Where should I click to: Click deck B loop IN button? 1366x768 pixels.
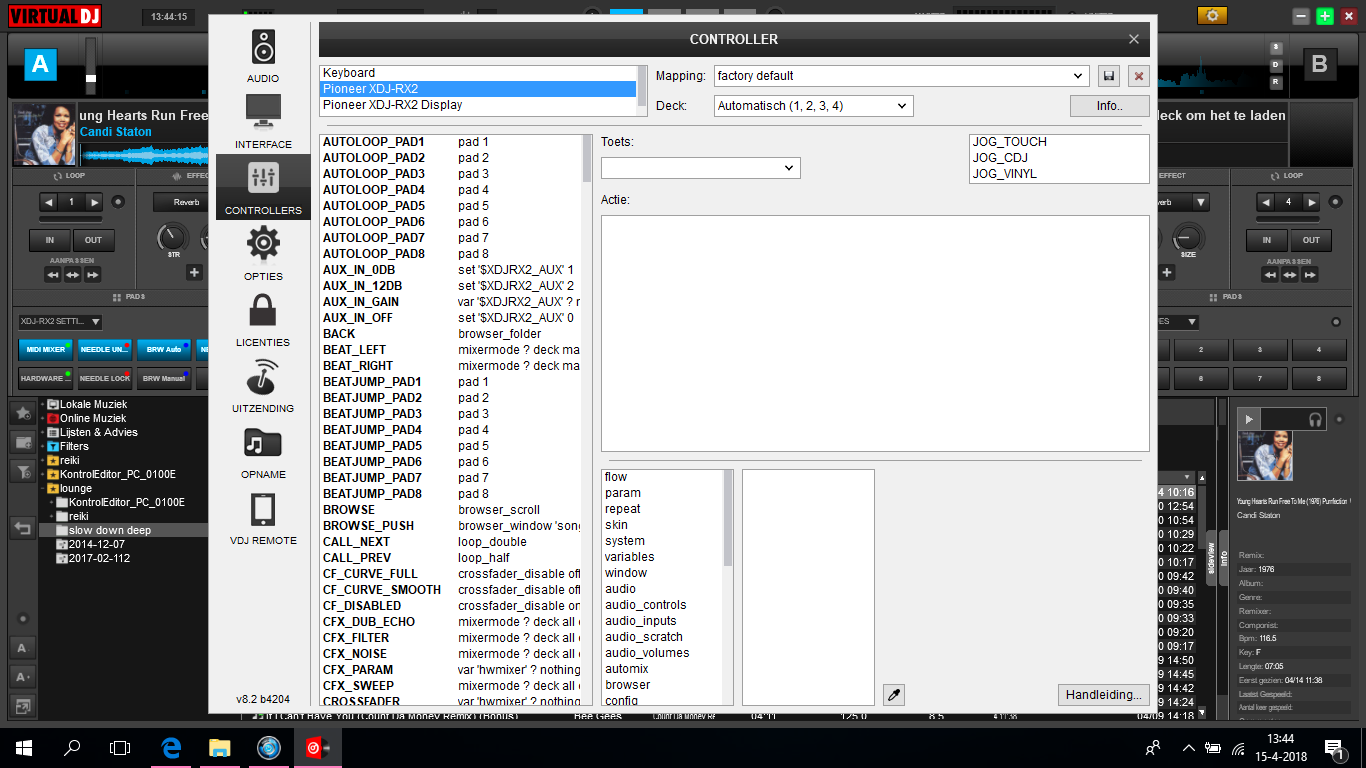tap(1267, 240)
